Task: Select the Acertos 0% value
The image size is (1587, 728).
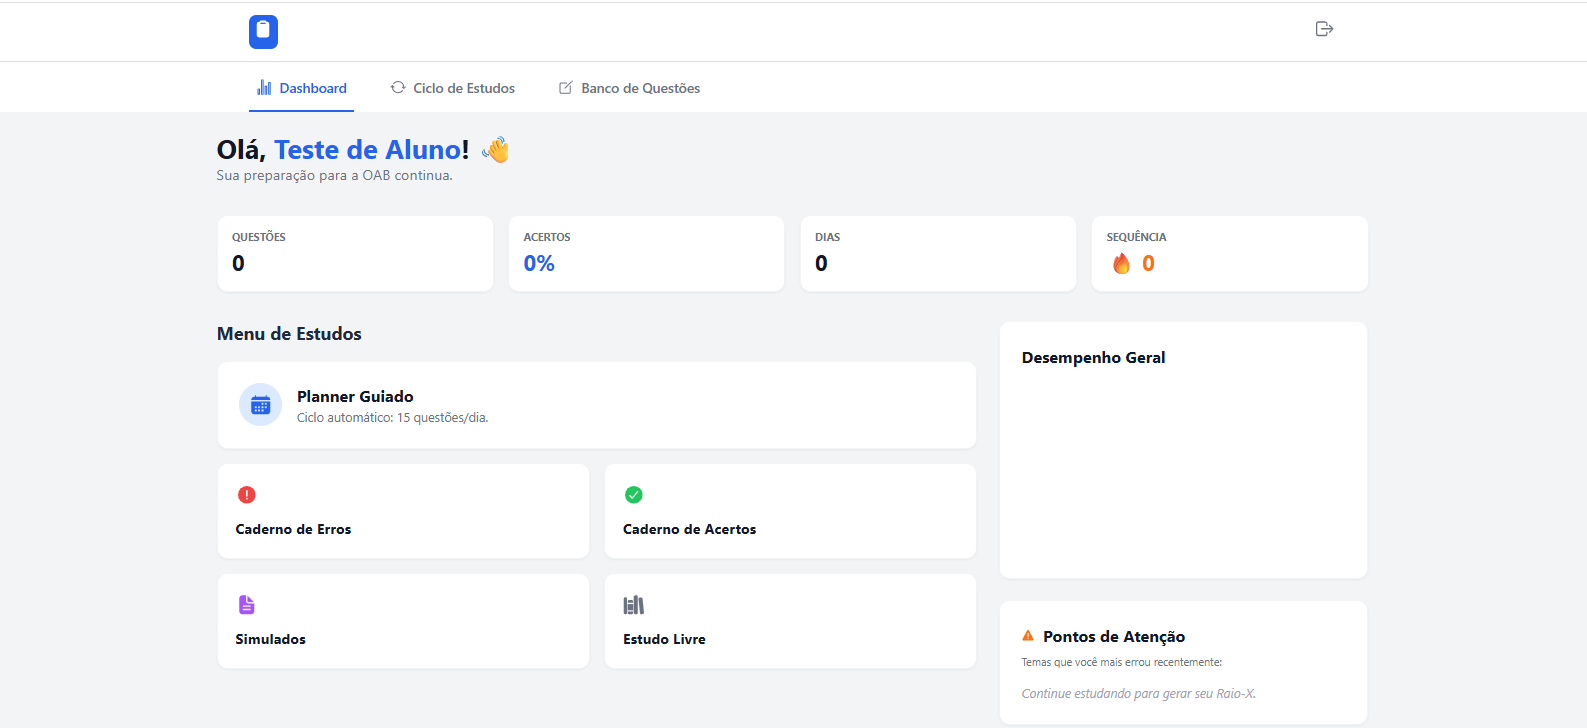Action: click(x=539, y=263)
